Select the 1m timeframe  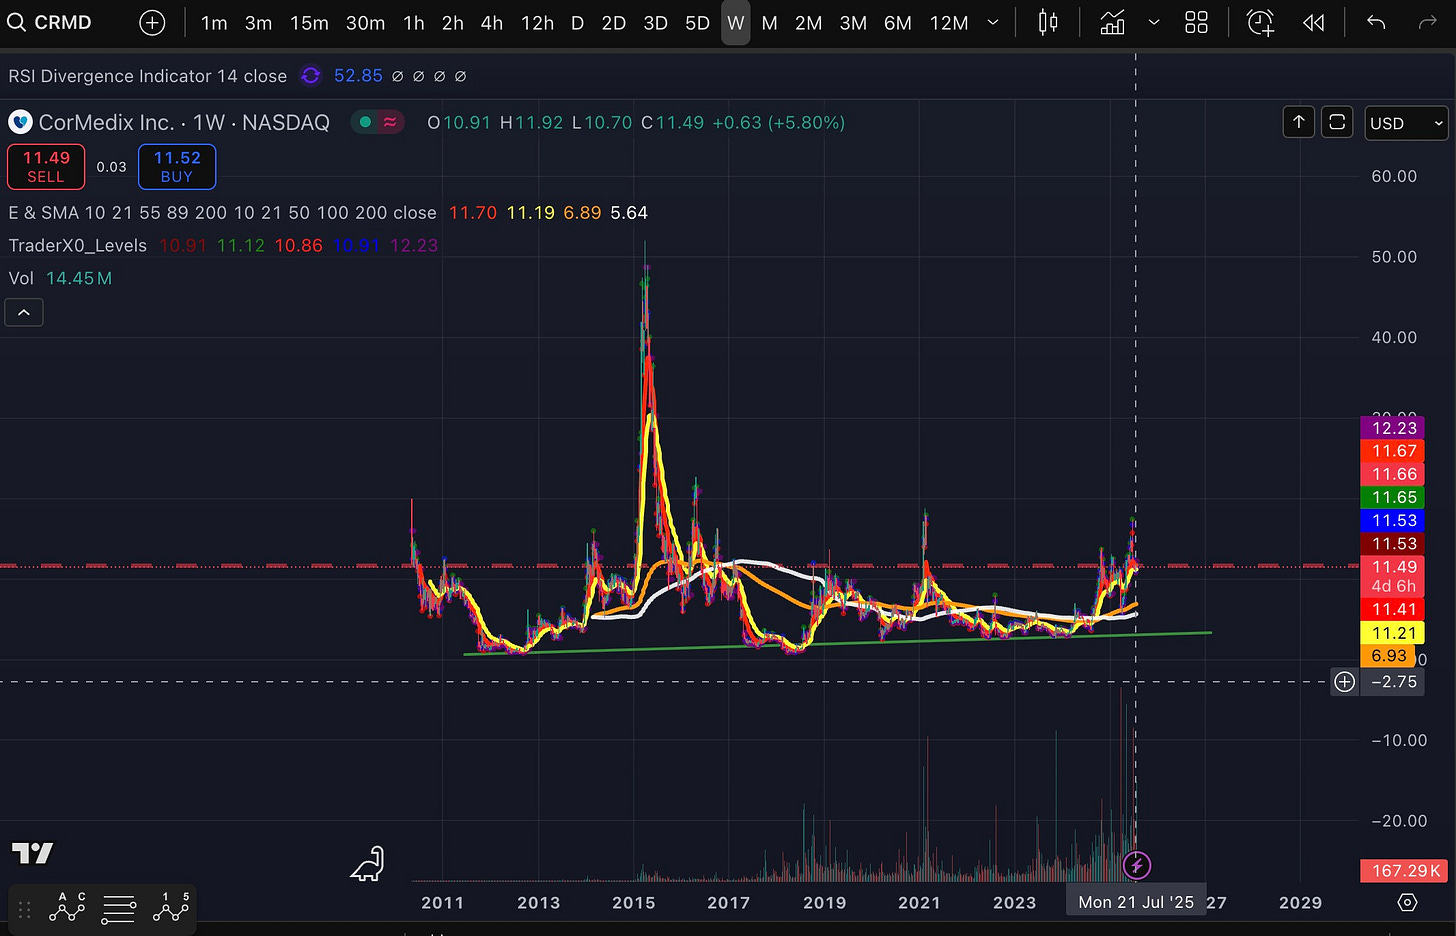click(x=214, y=22)
